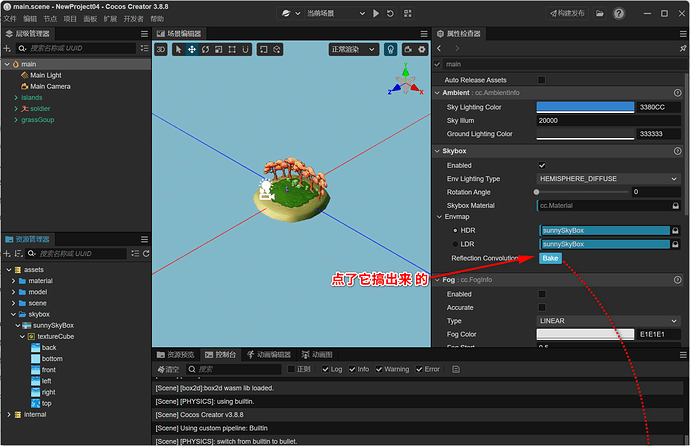Go back in inspector history

(x=439, y=48)
